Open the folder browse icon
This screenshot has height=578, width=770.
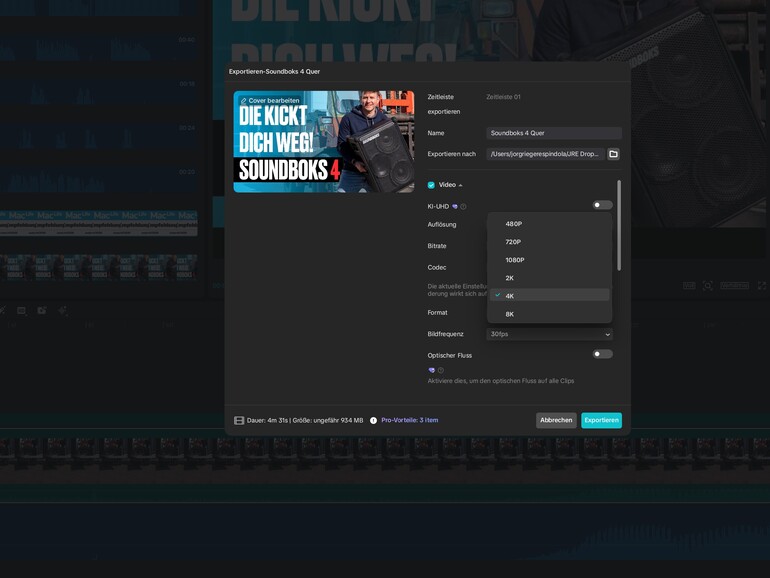pos(613,154)
